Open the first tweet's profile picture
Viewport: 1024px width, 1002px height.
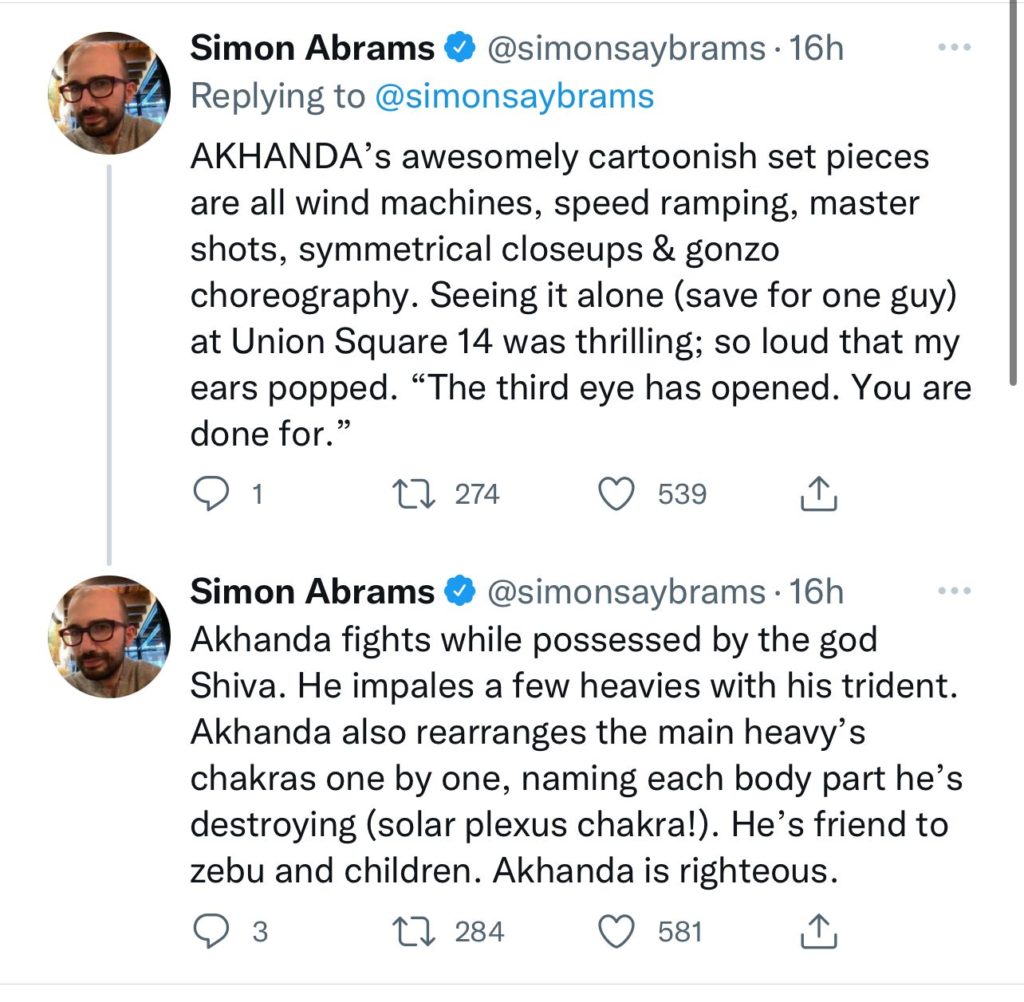click(x=104, y=92)
